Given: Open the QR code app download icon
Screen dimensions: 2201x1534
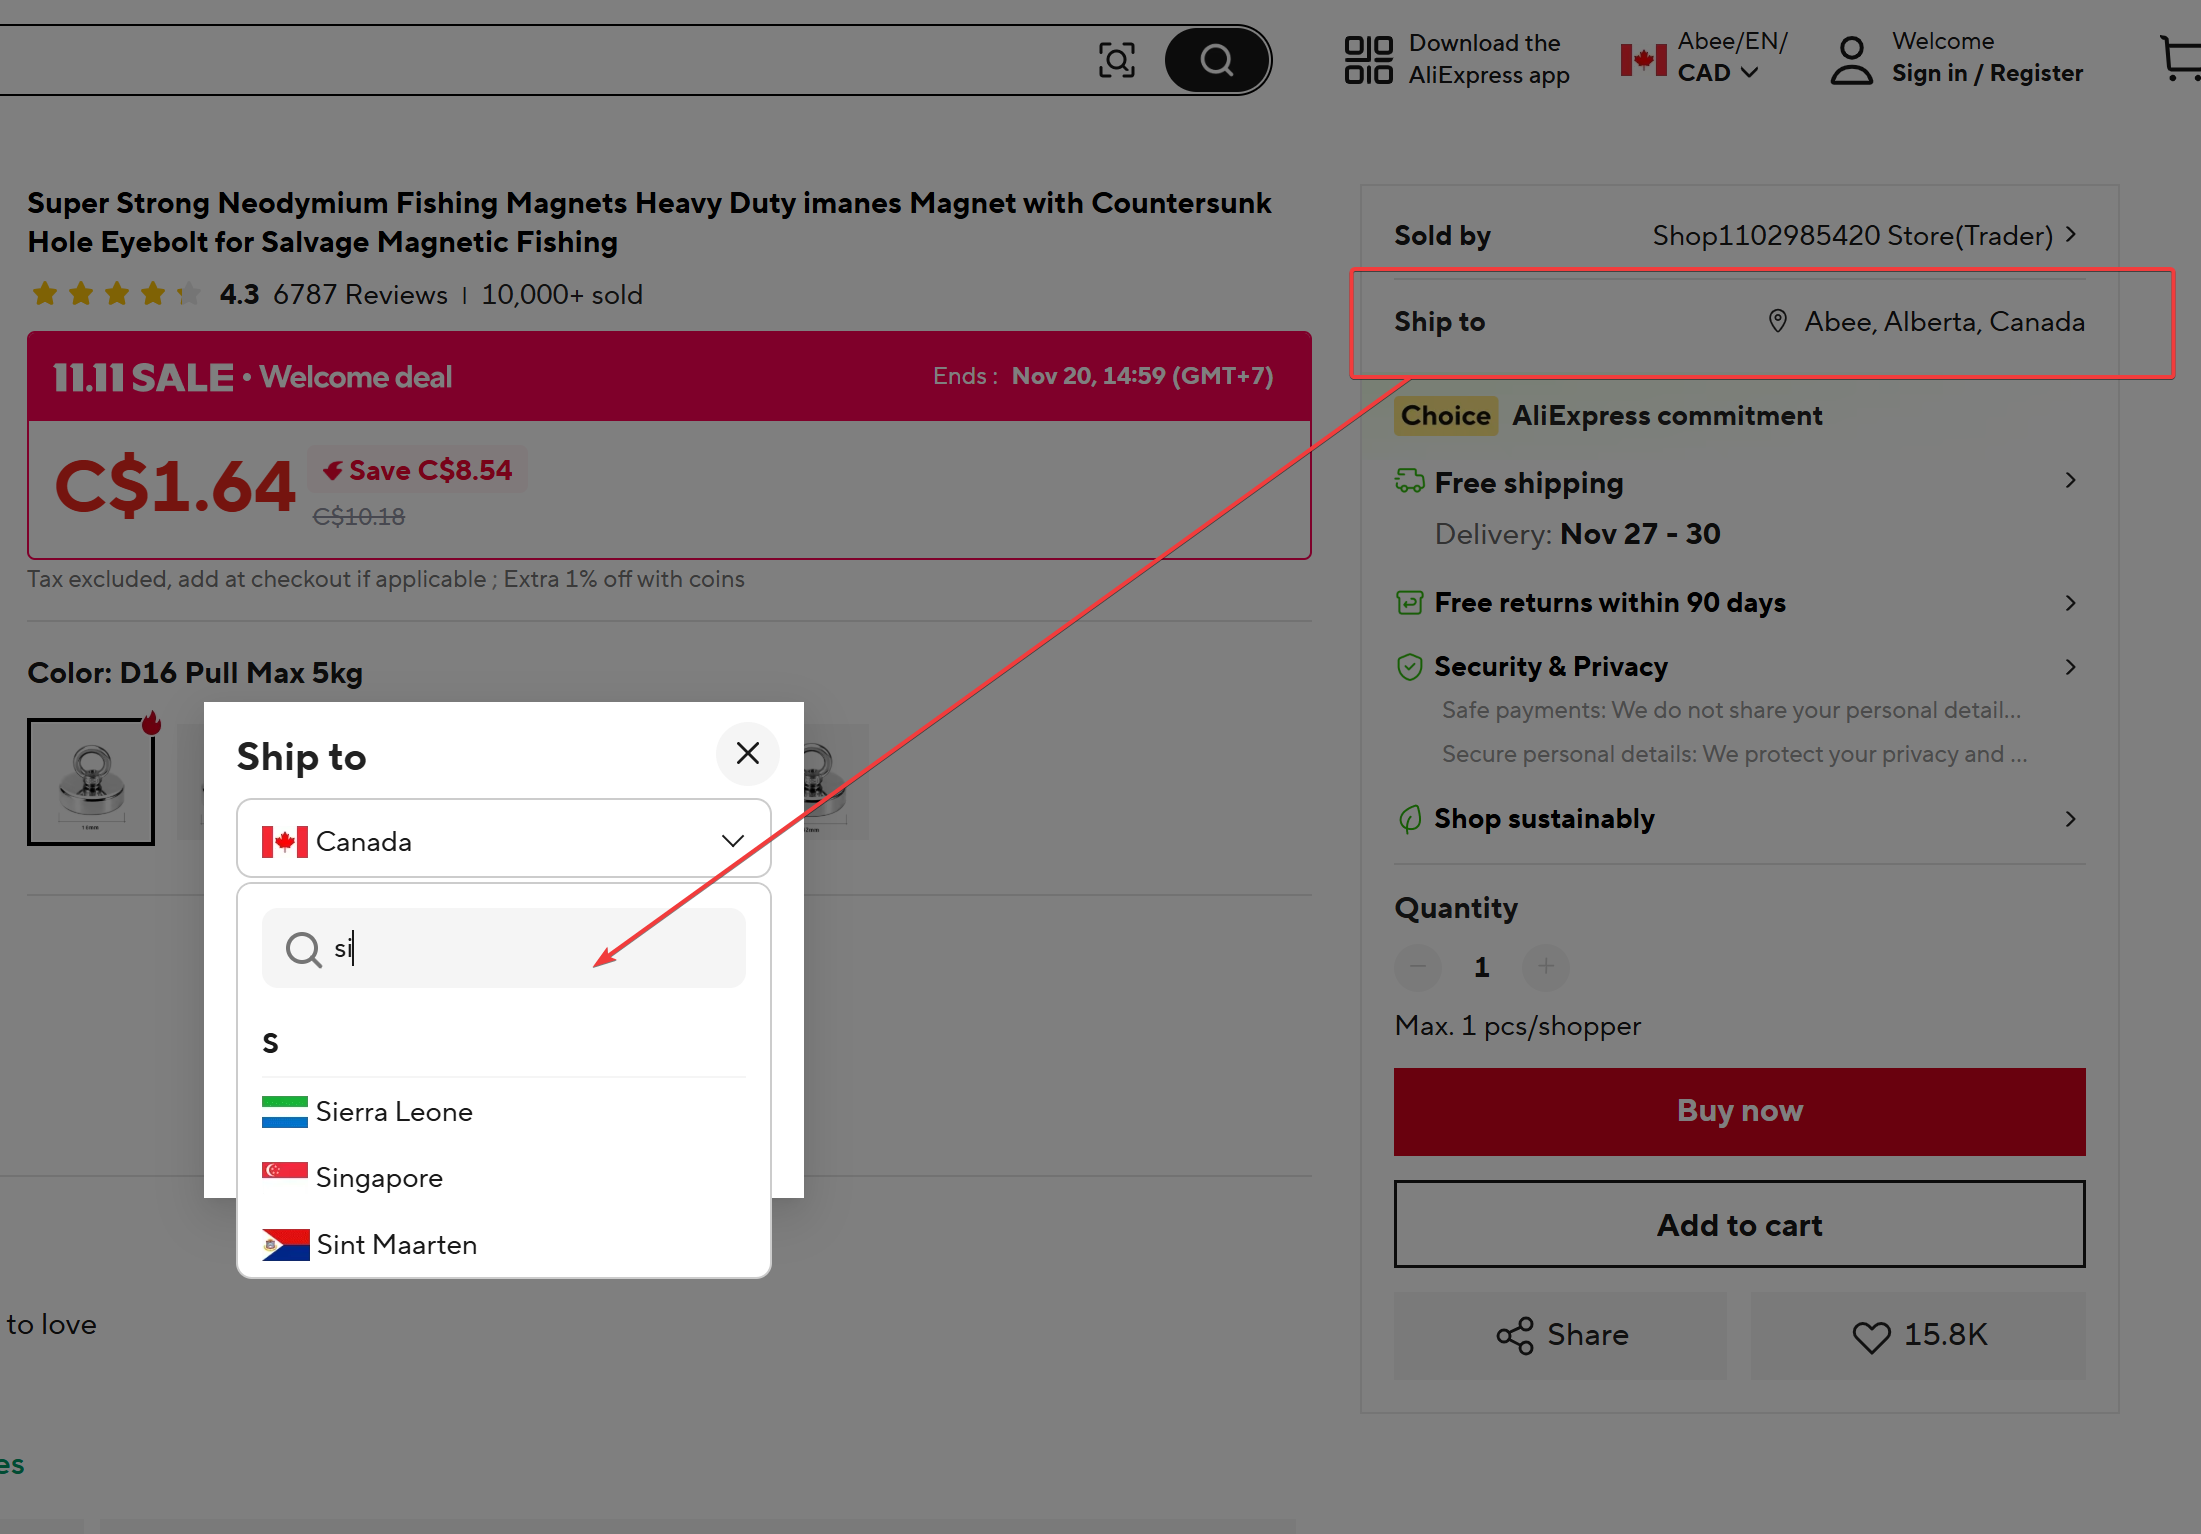Looking at the screenshot, I should [x=1368, y=60].
